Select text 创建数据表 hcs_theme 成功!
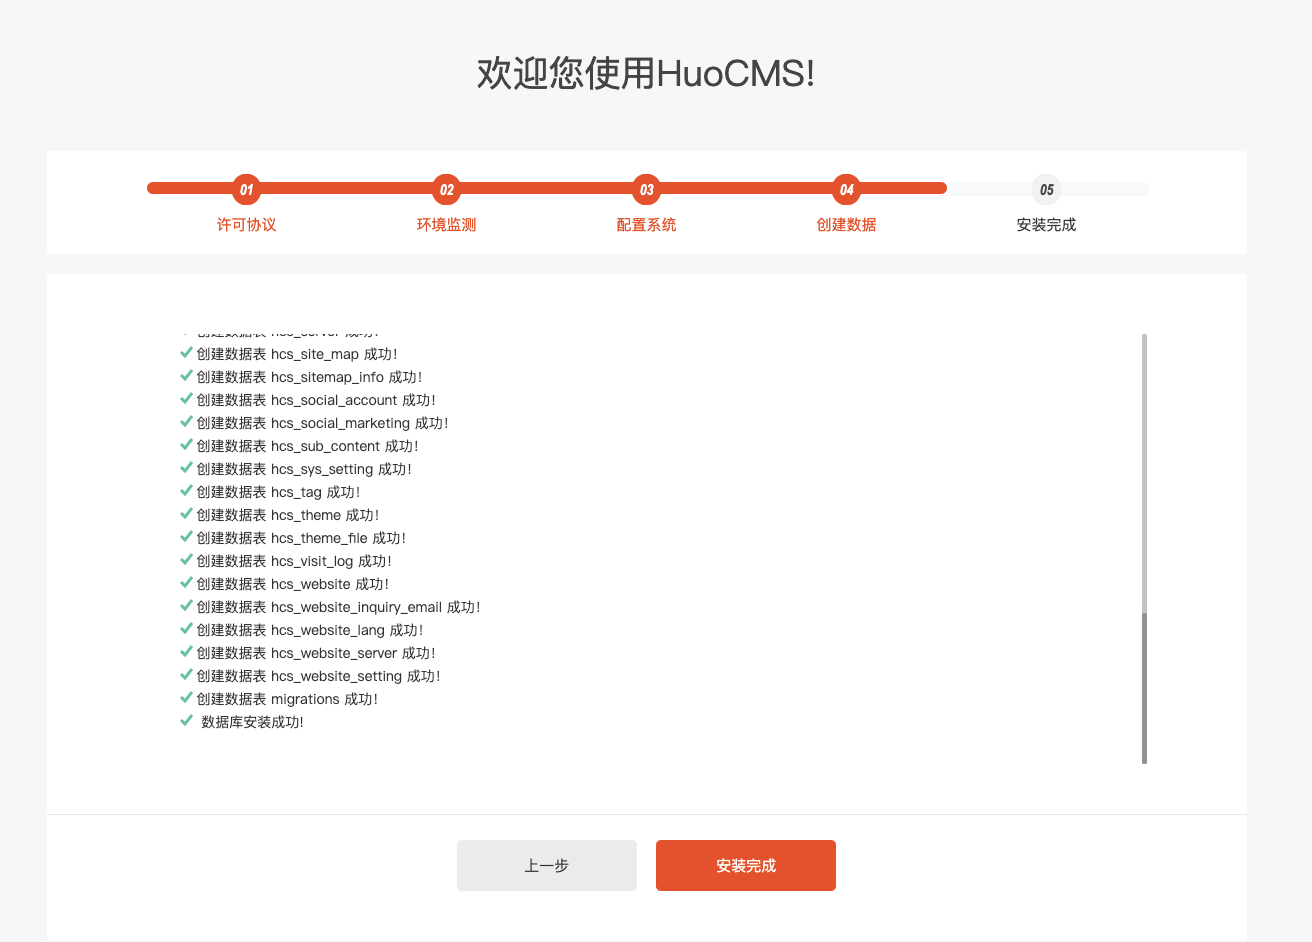The image size is (1312, 942). coord(288,515)
